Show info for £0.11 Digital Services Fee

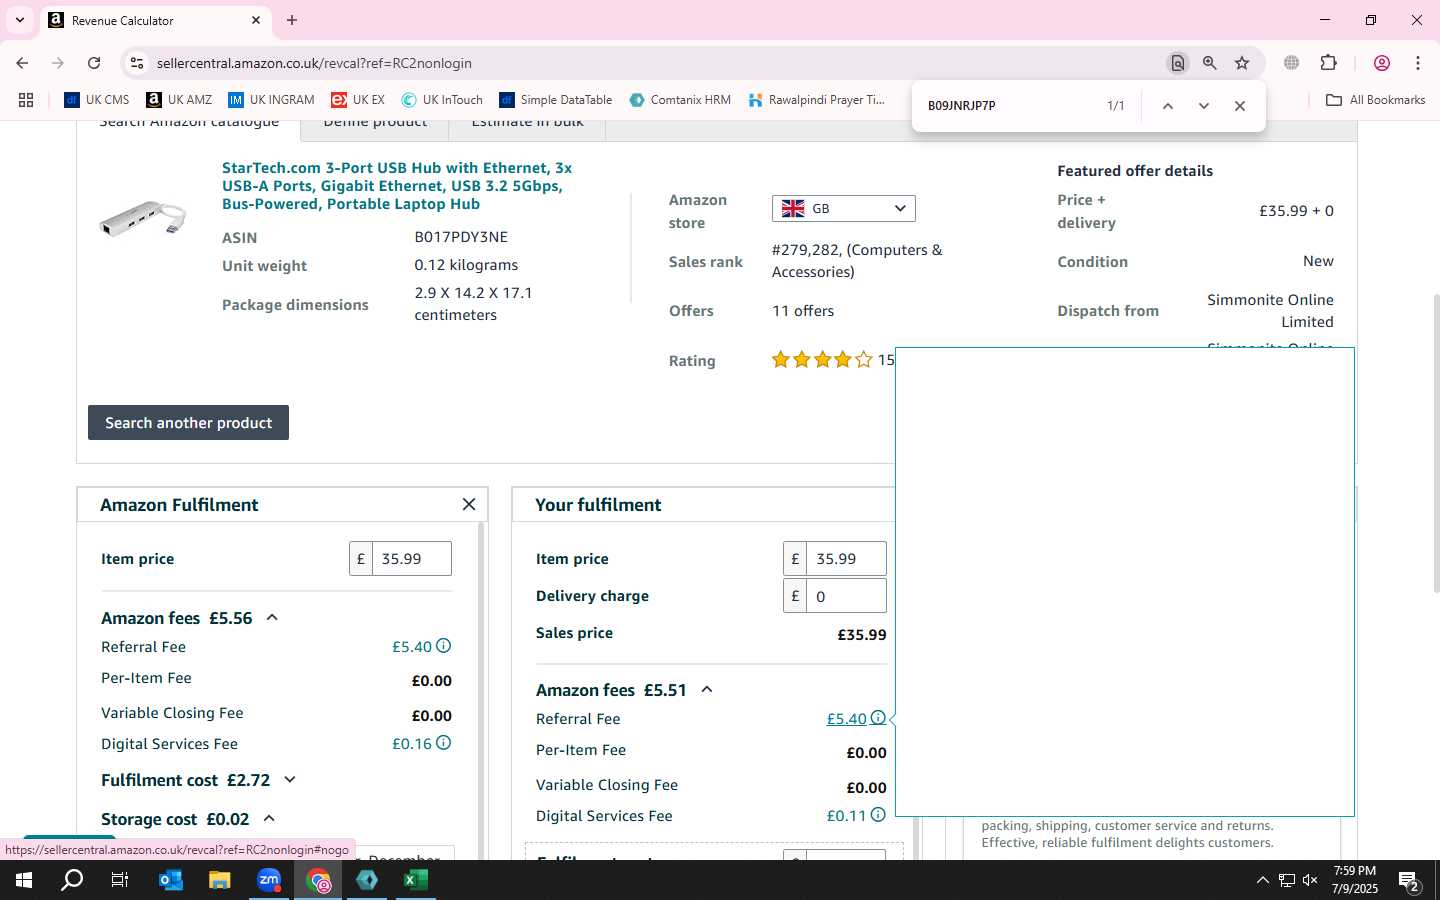pyautogui.click(x=878, y=815)
